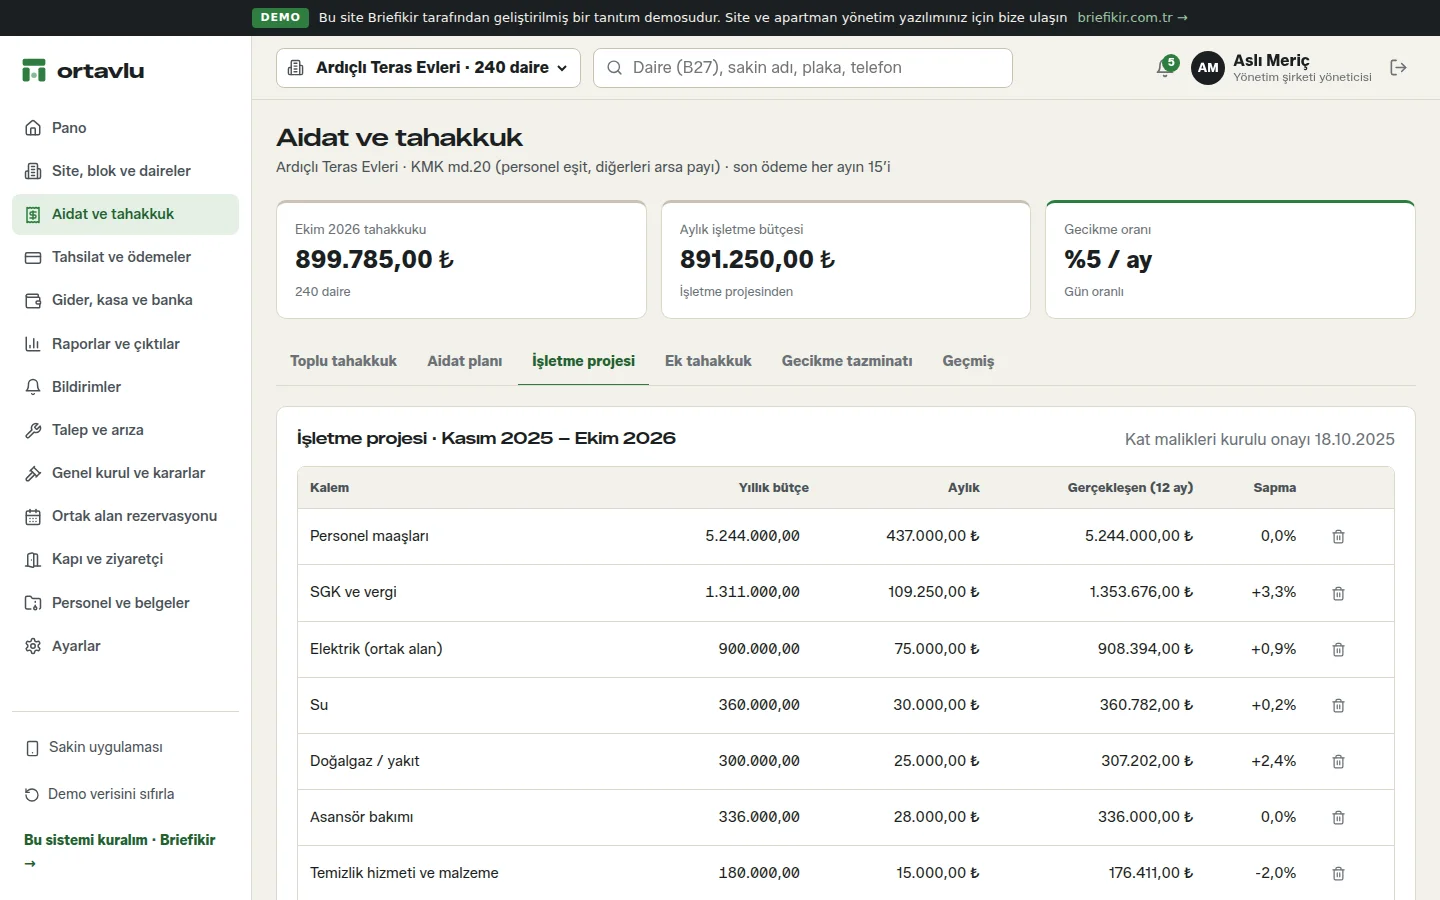Click the Genel kurul gavel icon
The image size is (1440, 900).
point(33,473)
